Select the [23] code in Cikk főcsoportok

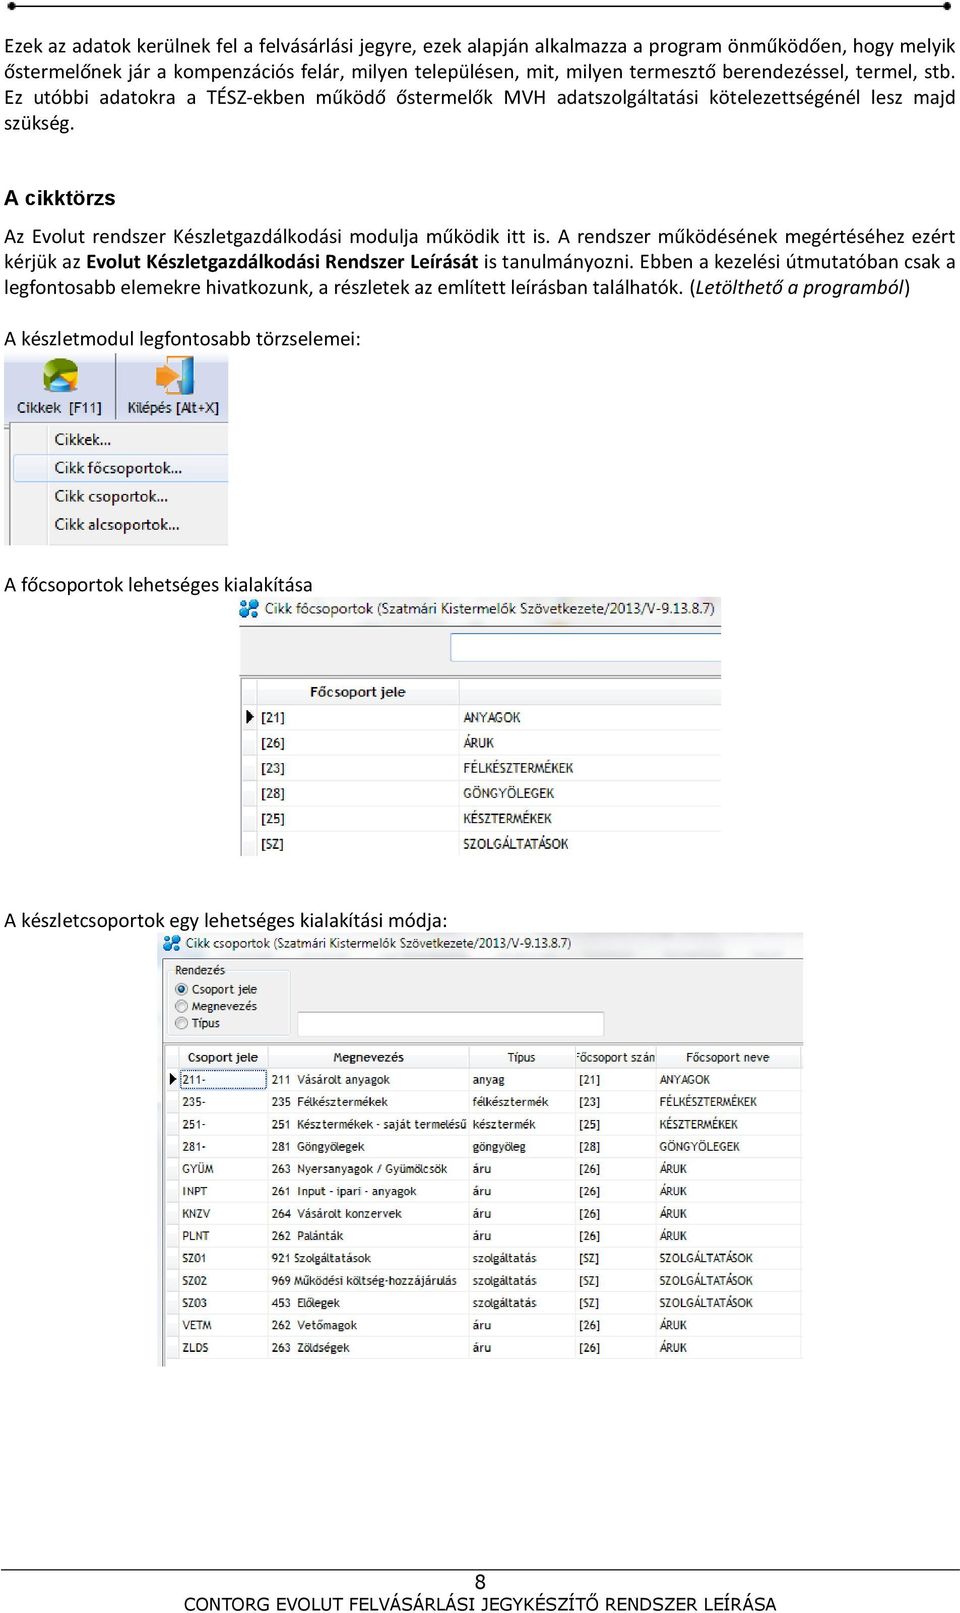coord(273,768)
